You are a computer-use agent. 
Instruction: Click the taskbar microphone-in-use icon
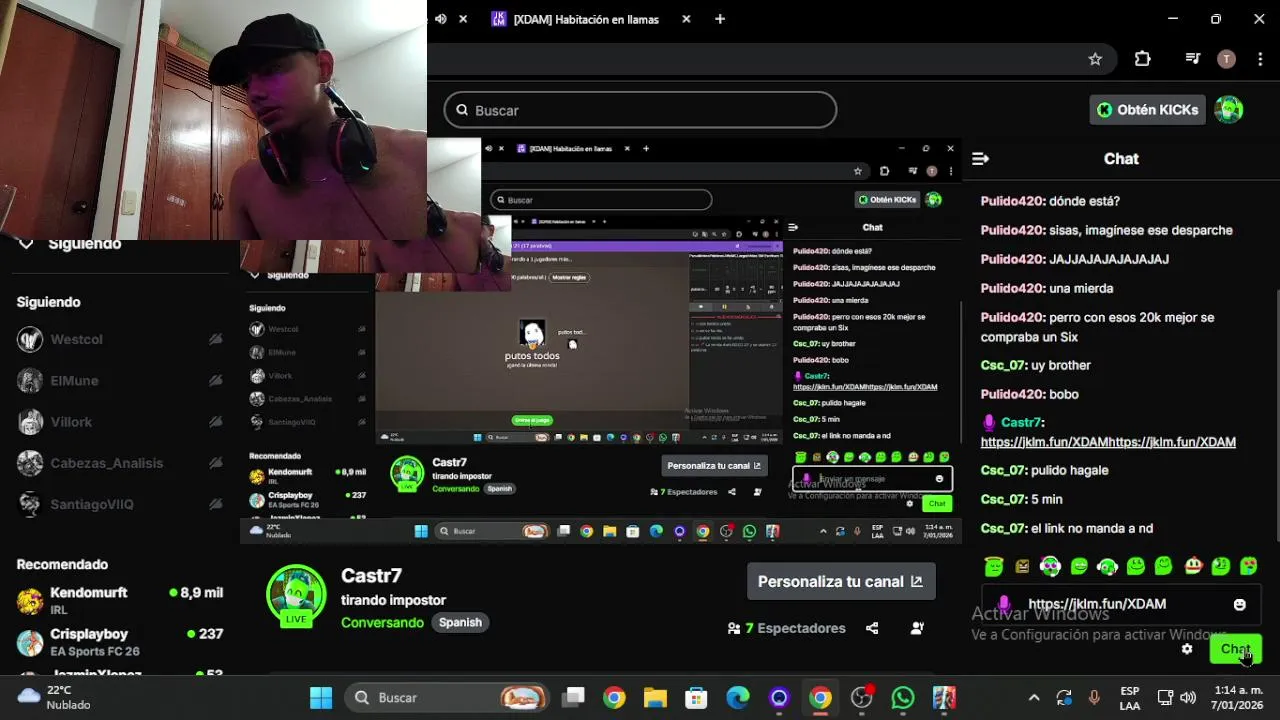pyautogui.click(x=1094, y=697)
